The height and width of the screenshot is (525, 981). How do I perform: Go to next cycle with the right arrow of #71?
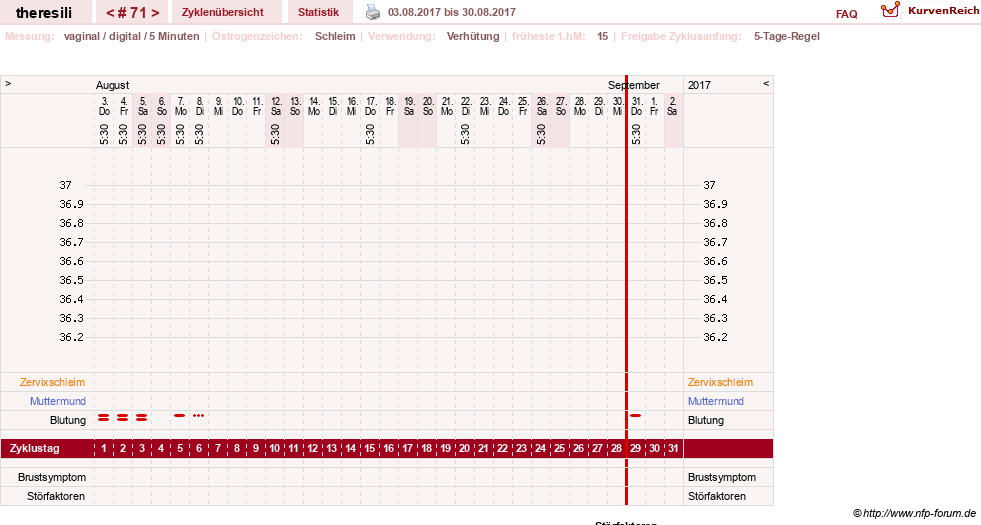155,13
